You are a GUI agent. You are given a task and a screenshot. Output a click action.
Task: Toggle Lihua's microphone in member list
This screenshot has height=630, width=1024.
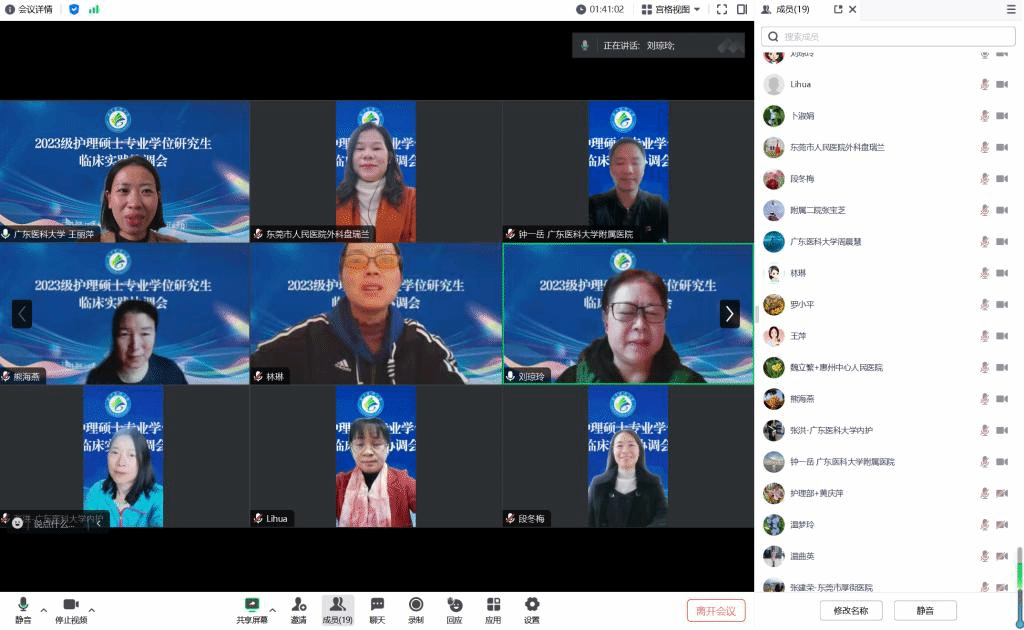tap(984, 85)
